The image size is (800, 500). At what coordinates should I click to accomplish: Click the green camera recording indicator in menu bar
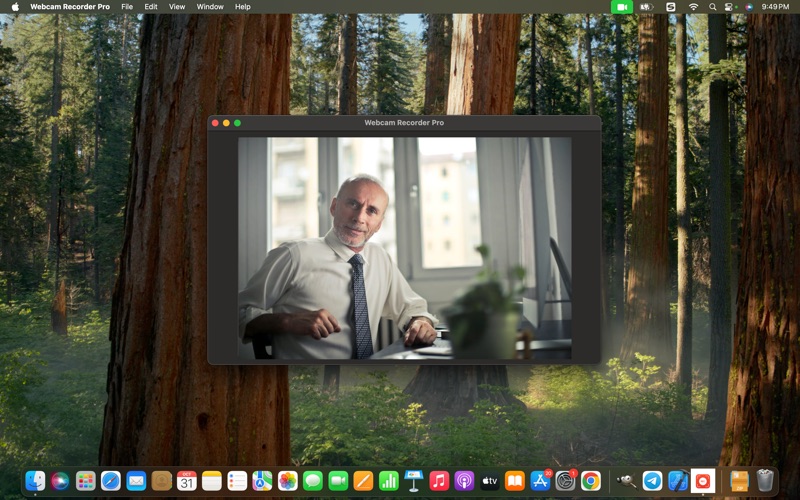pos(622,7)
